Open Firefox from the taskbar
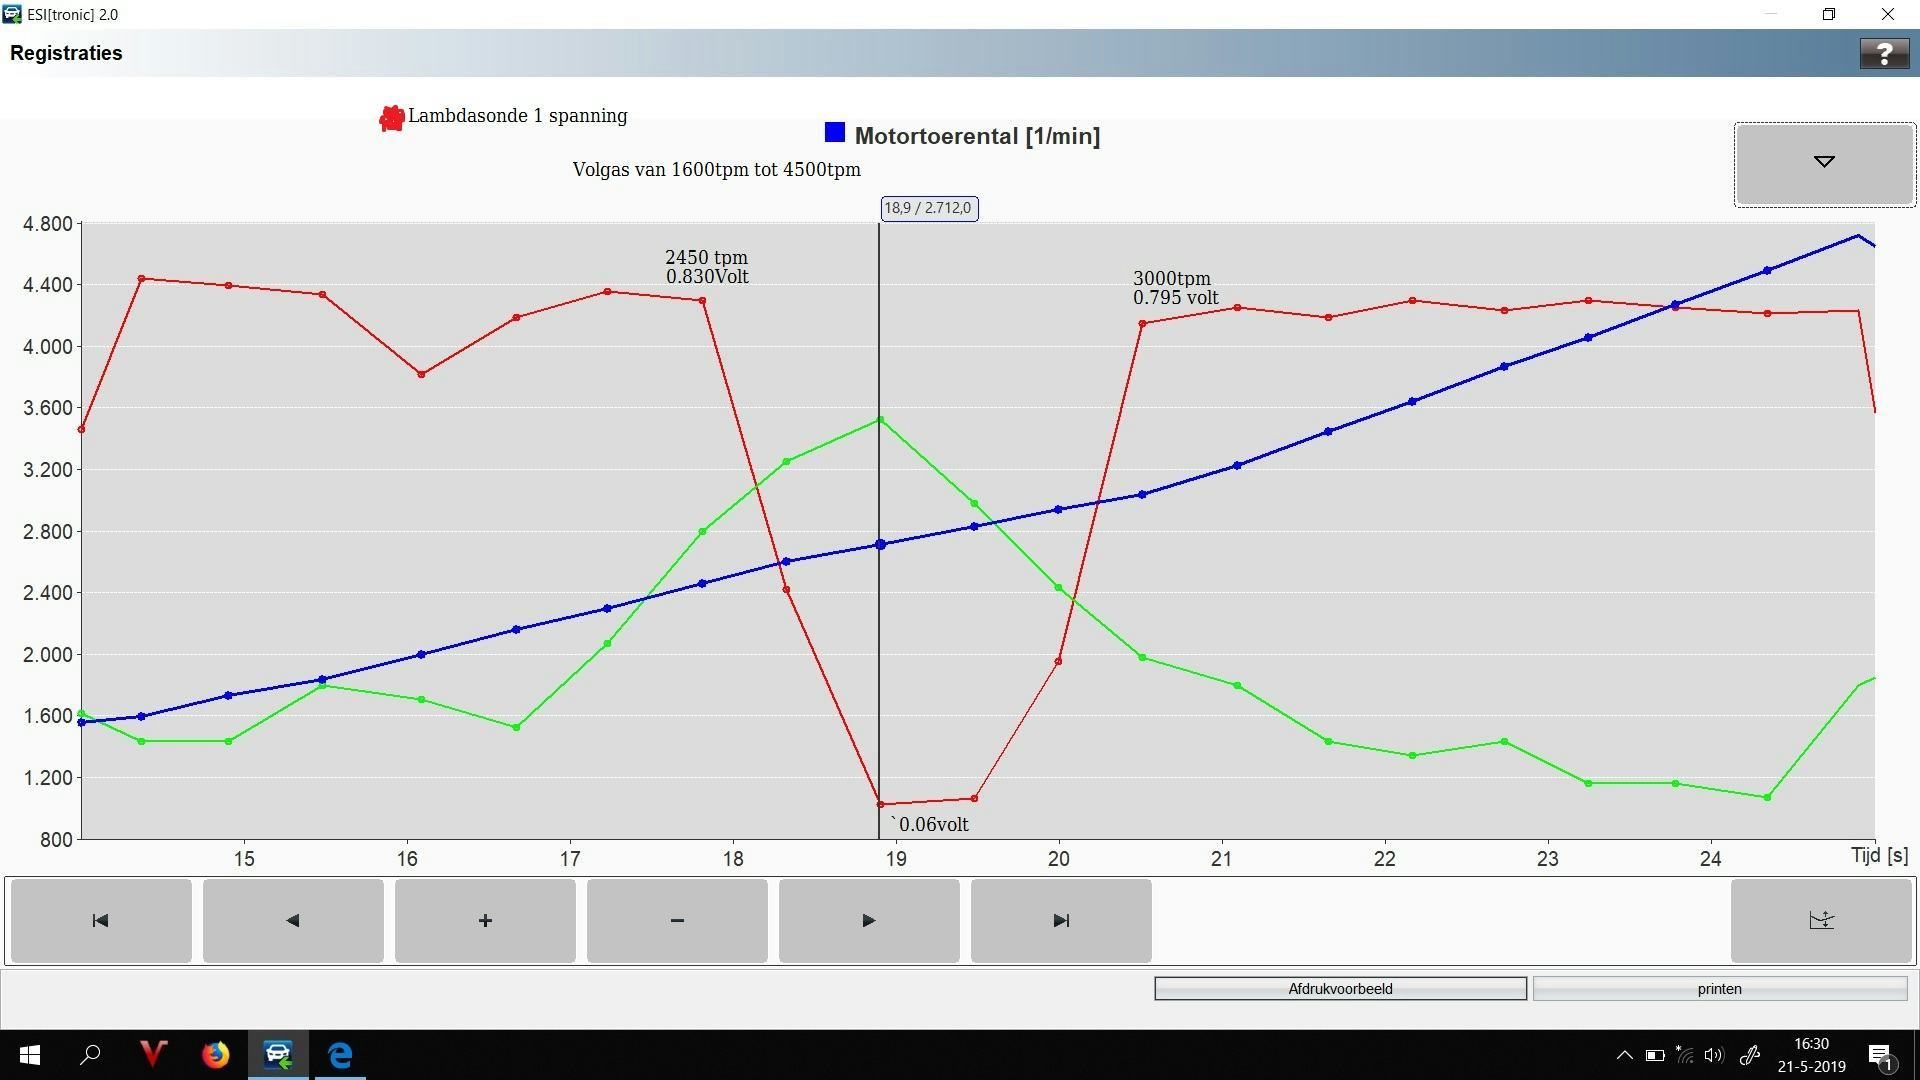 coord(215,1055)
